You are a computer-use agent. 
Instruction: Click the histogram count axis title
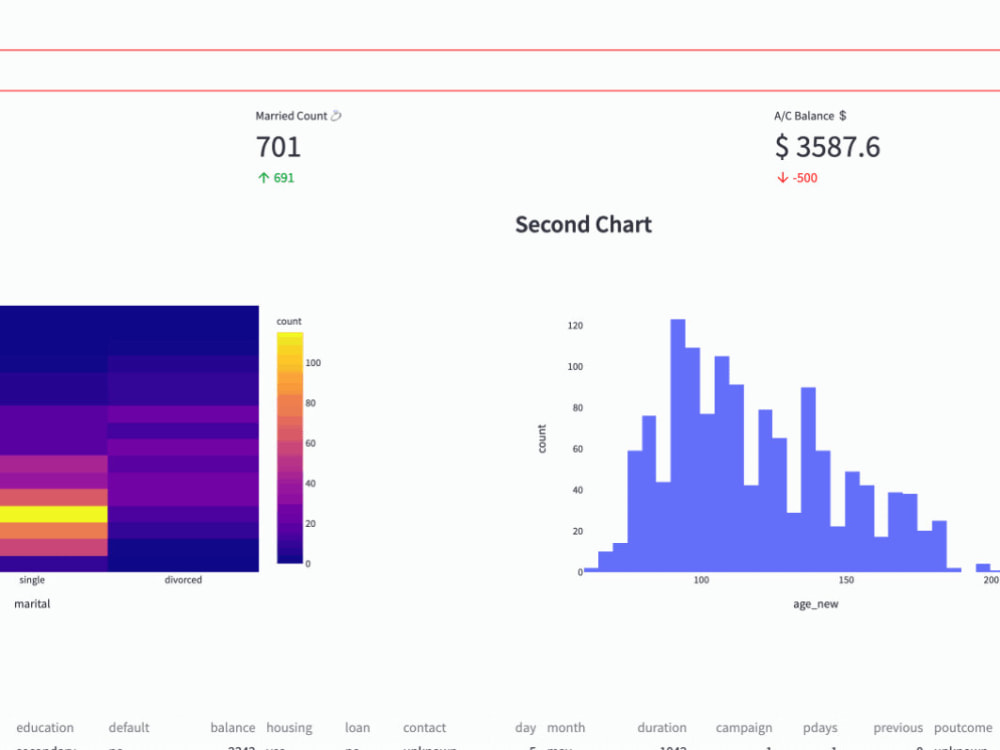pos(542,439)
